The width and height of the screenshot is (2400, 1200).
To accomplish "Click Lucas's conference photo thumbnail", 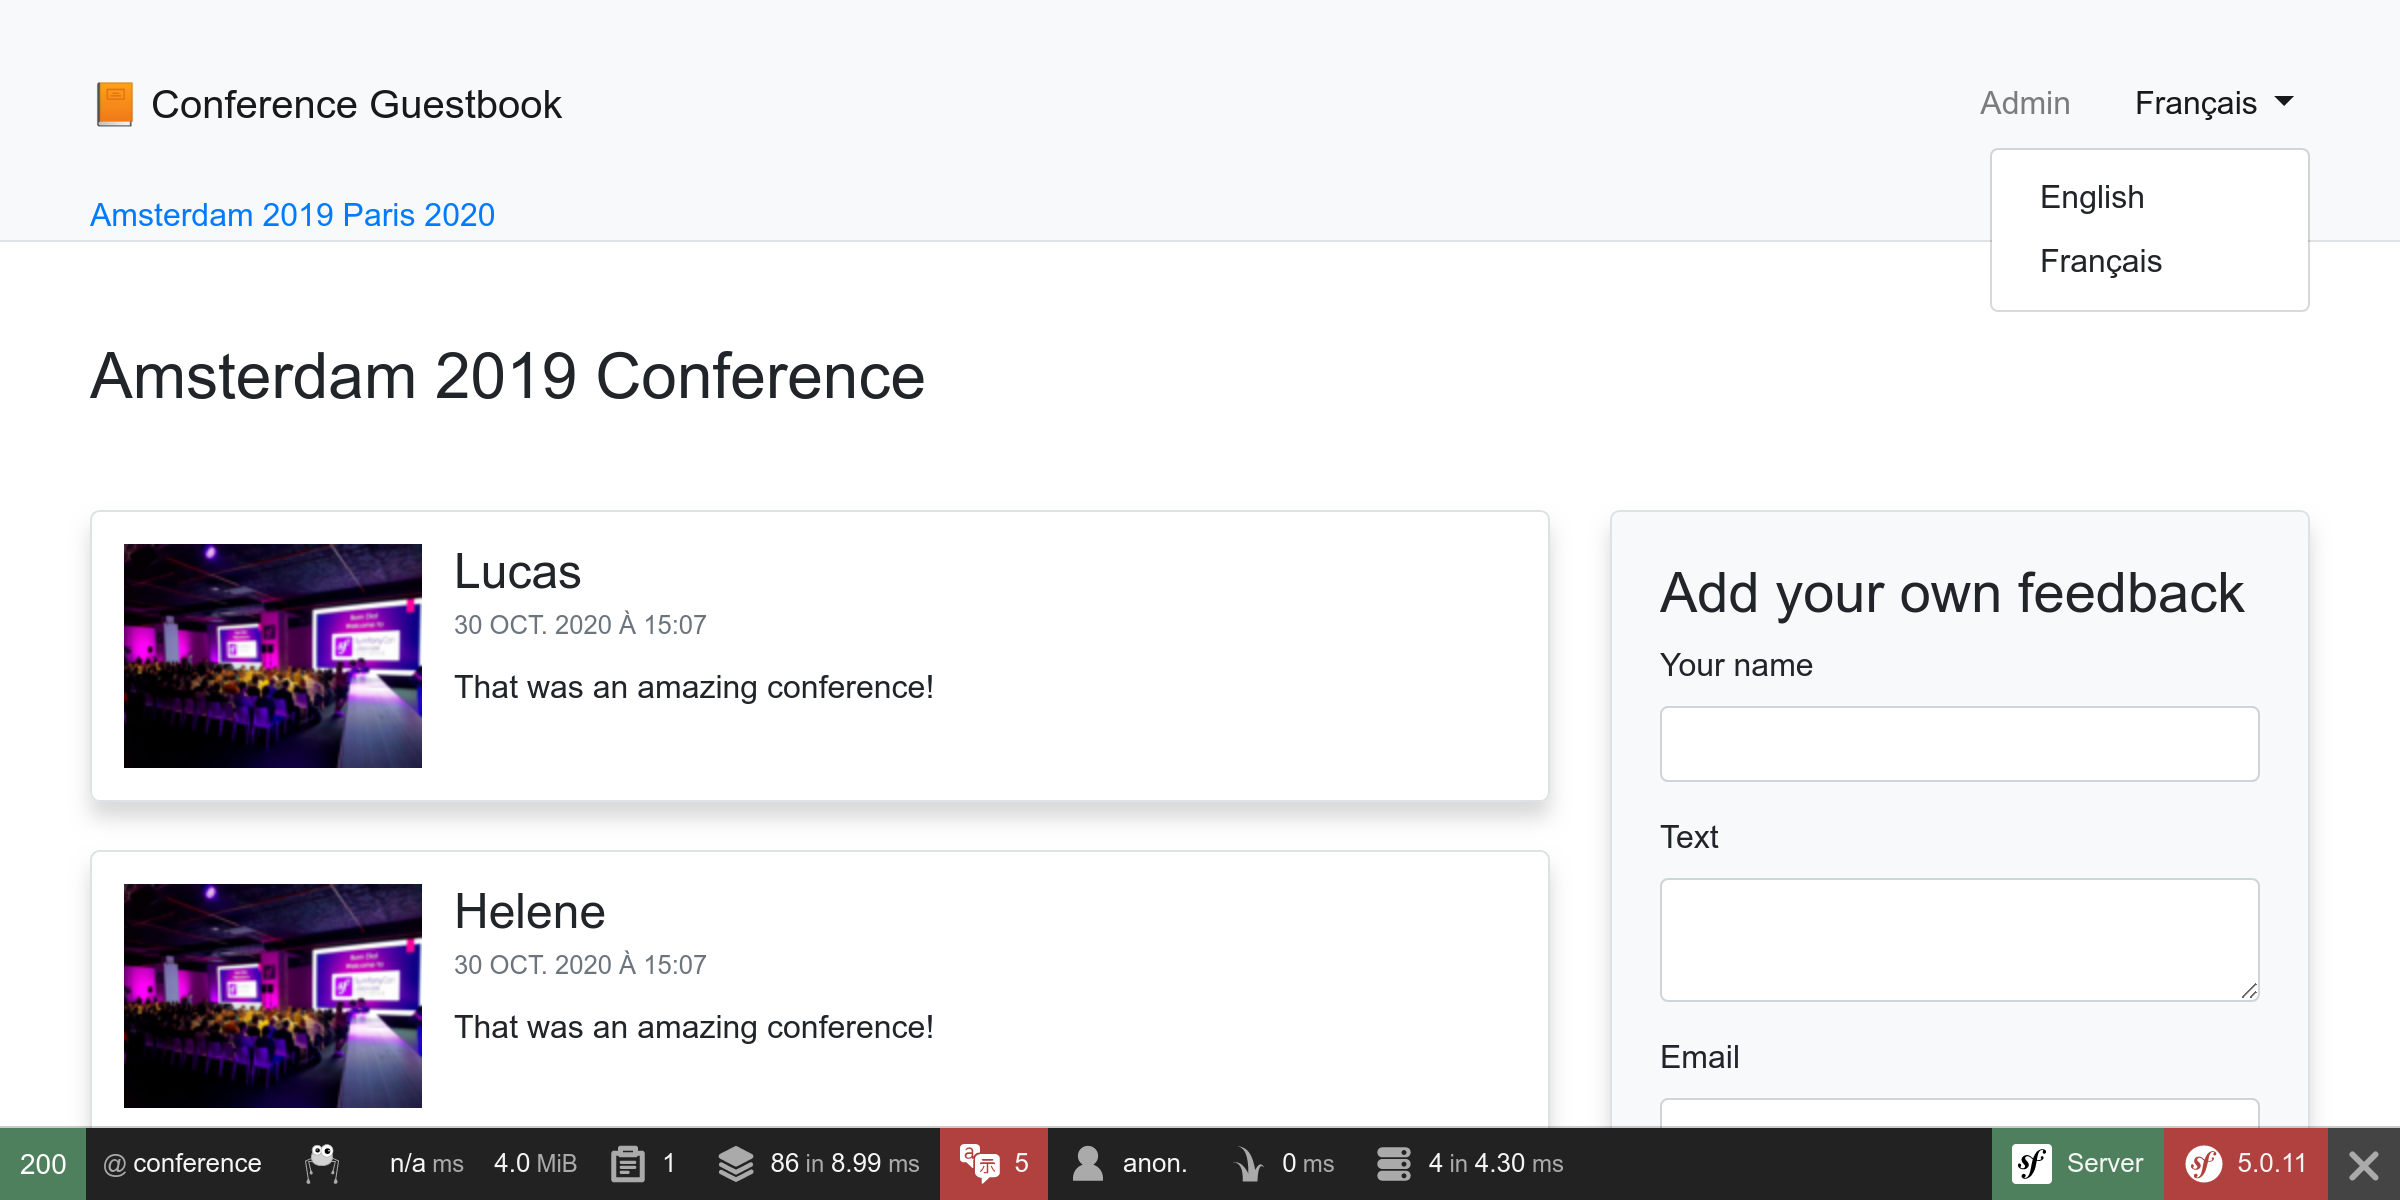I will (x=273, y=656).
